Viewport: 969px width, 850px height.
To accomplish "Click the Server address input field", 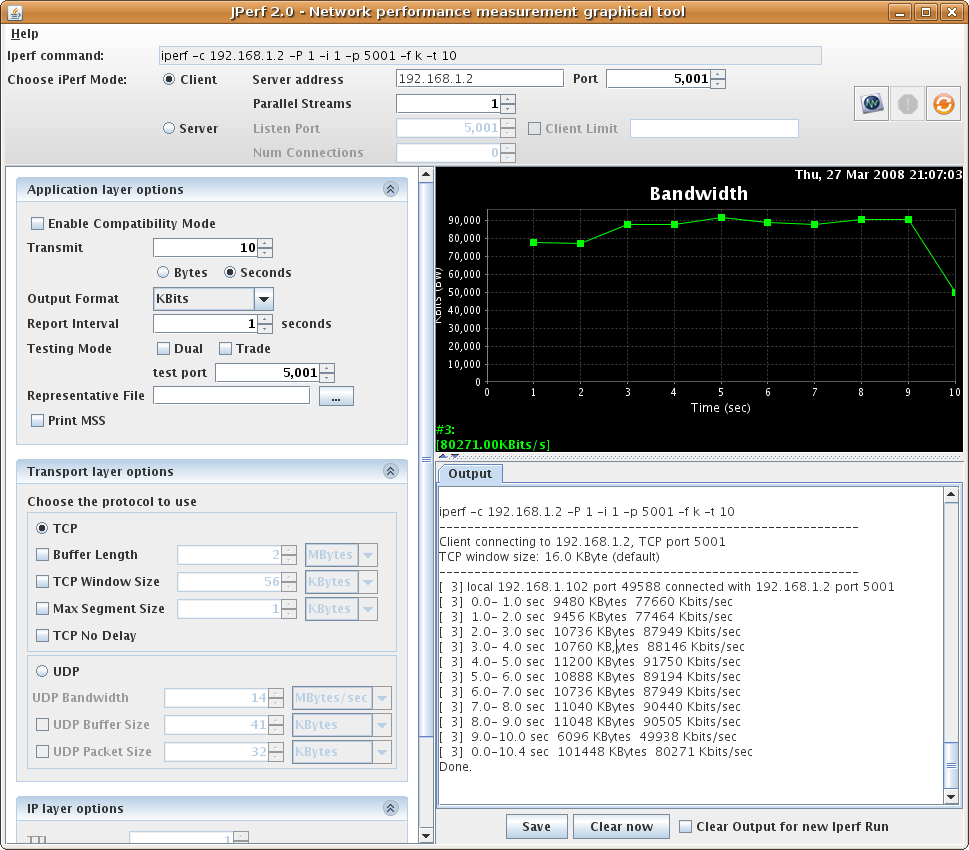I will (480, 79).
